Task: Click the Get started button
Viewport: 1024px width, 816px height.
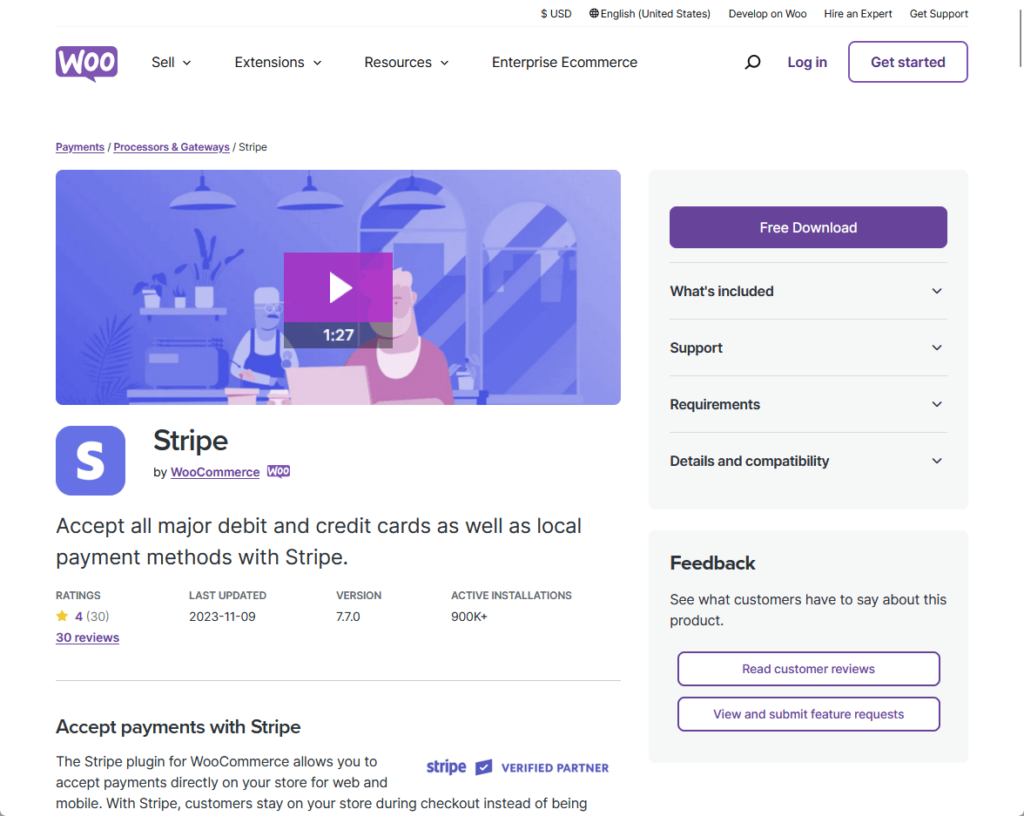Action: click(x=908, y=62)
